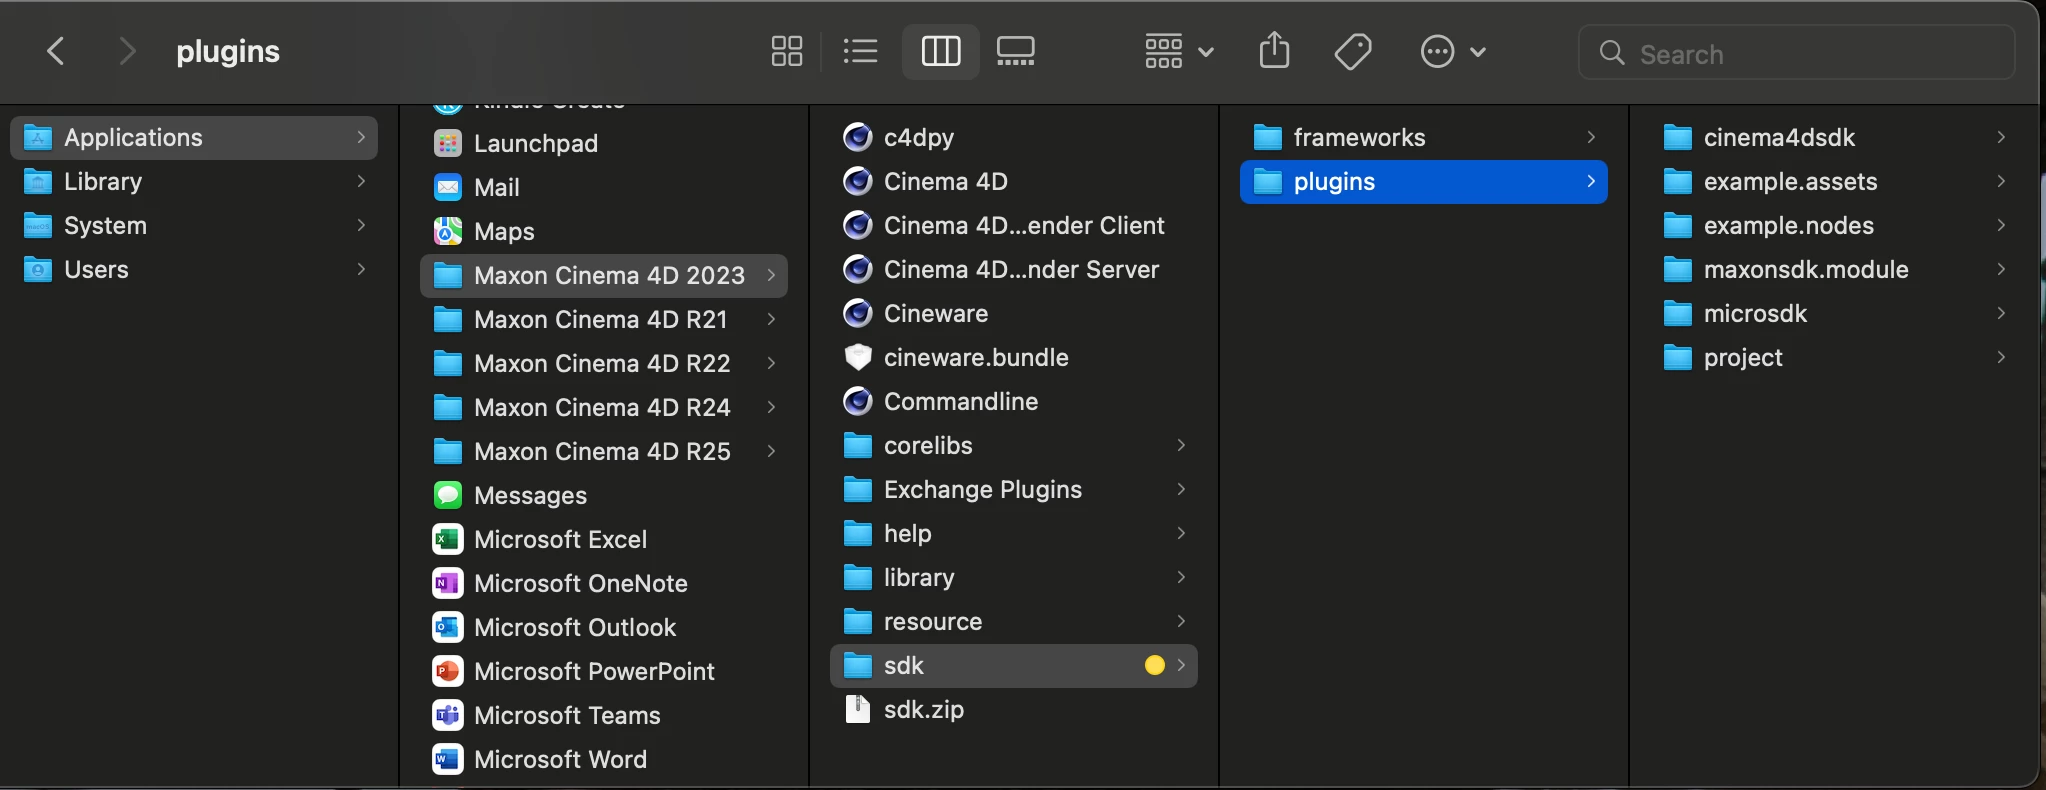Select the Maxon Cinema 4D 2023 folder

click(x=604, y=275)
